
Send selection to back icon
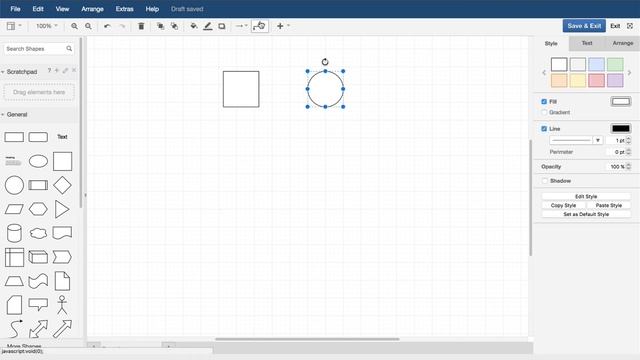tap(174, 26)
